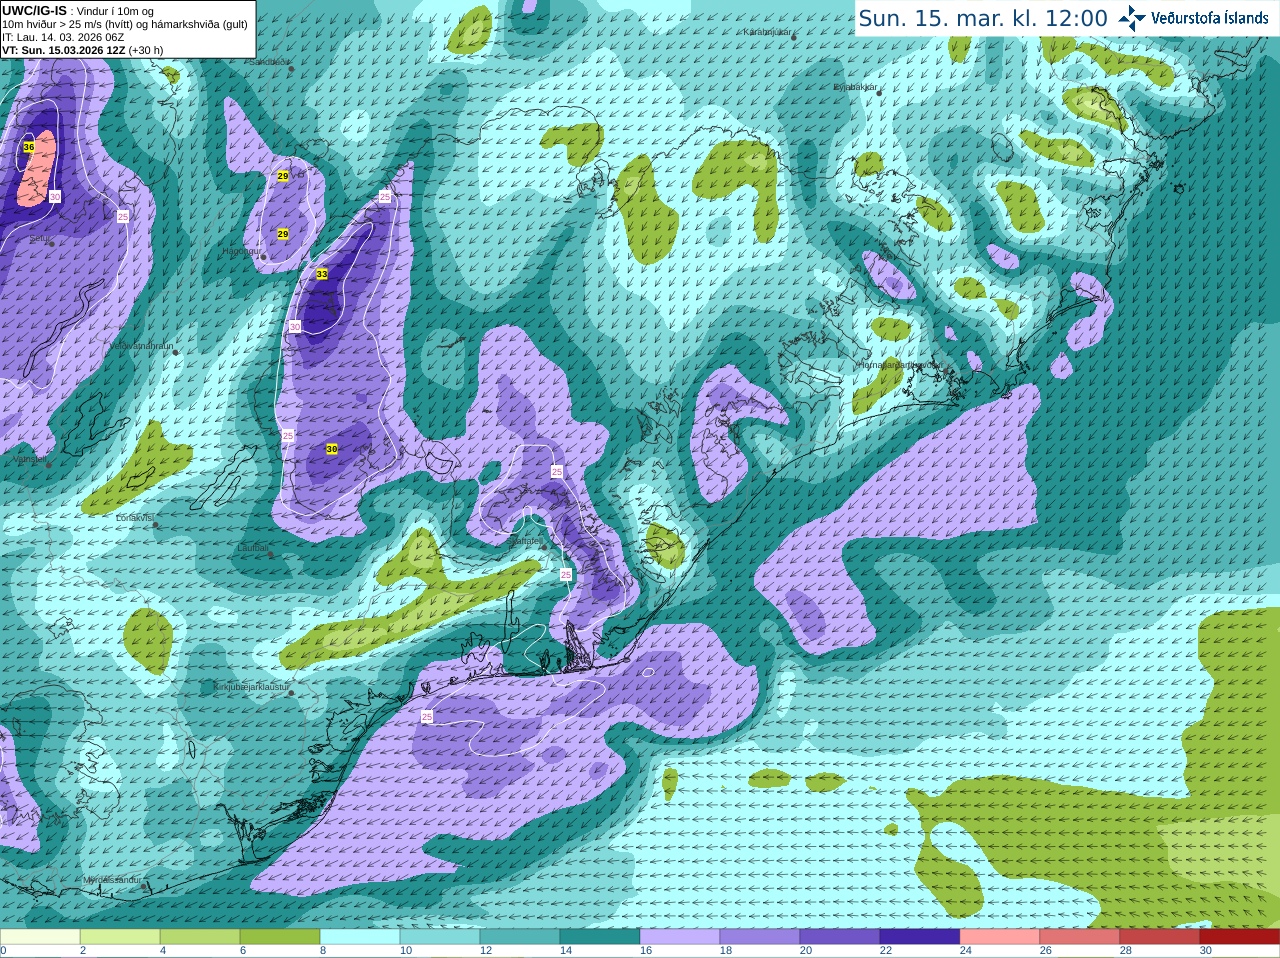Click the 28–30 m/s red legend swatch
The width and height of the screenshot is (1280, 958).
[1160, 937]
